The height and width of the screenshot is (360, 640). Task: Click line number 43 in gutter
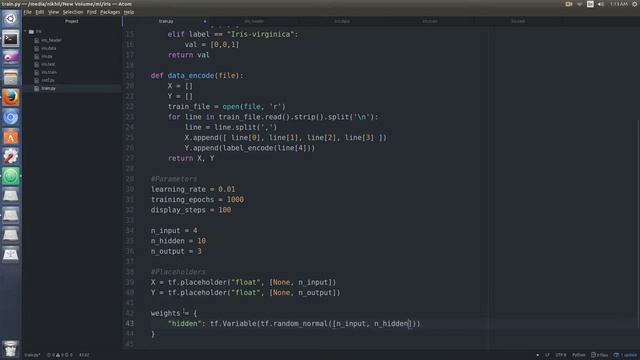pos(129,323)
